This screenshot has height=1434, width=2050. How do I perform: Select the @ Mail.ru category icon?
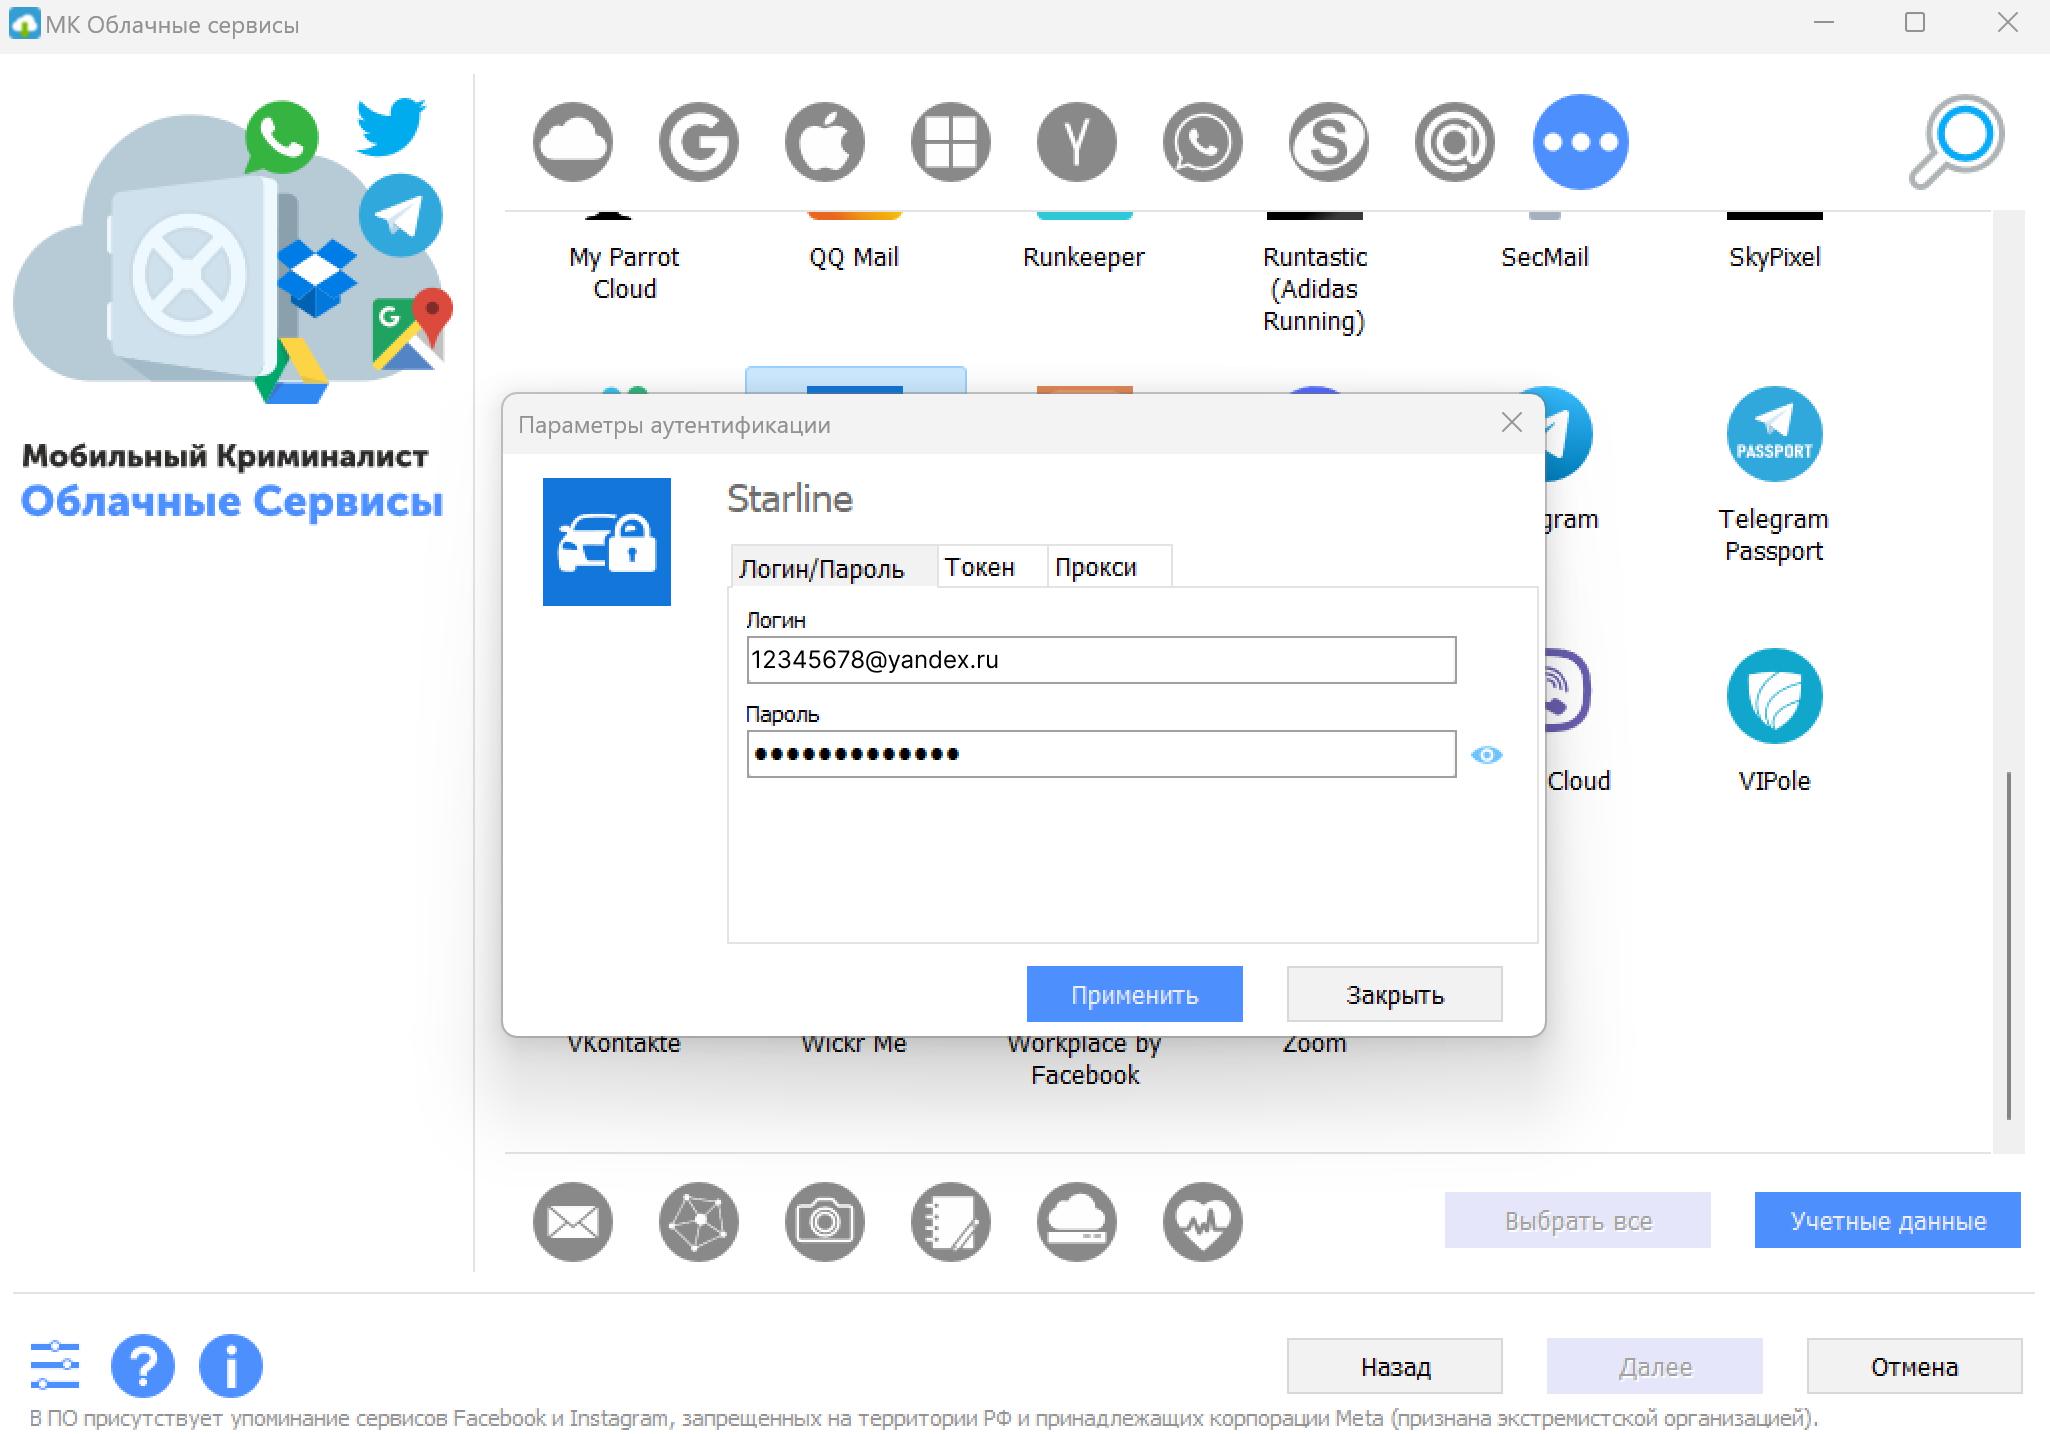coord(1455,142)
